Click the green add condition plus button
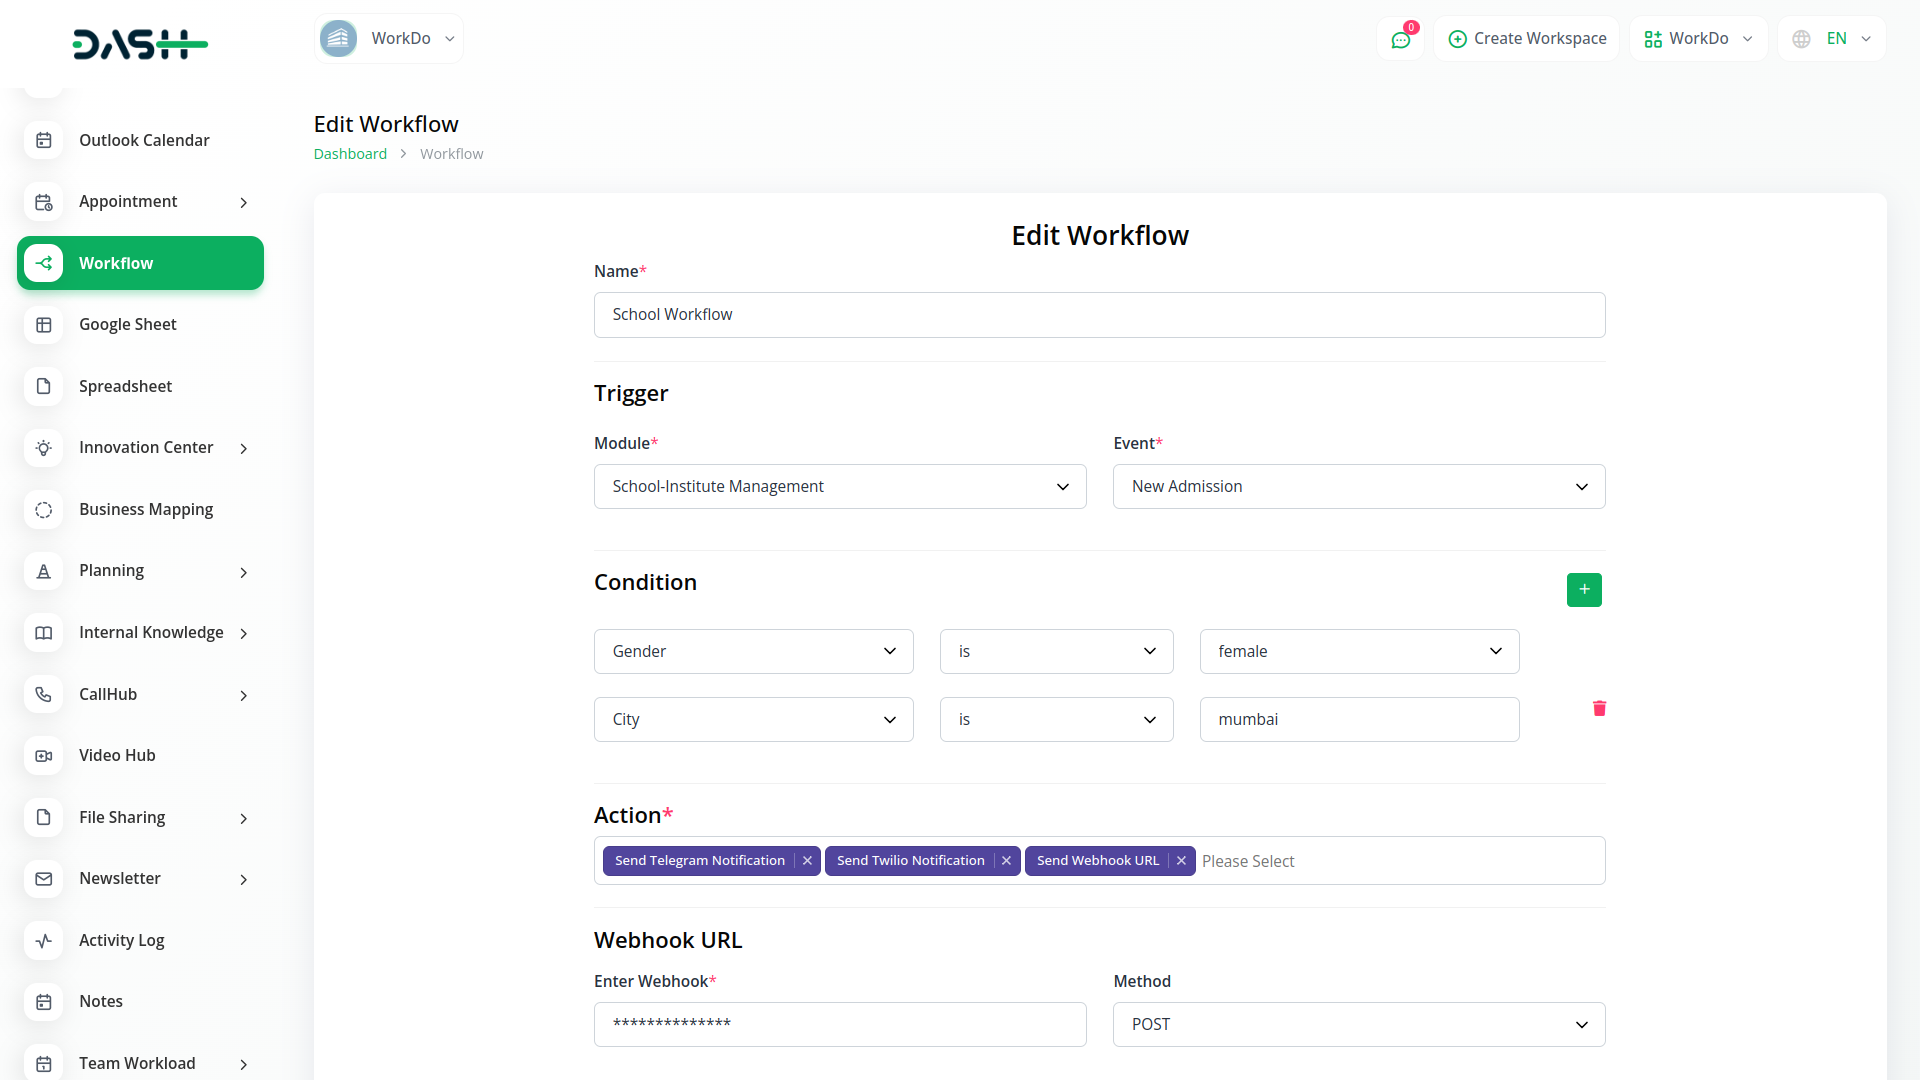1920x1080 pixels. pyautogui.click(x=1584, y=590)
